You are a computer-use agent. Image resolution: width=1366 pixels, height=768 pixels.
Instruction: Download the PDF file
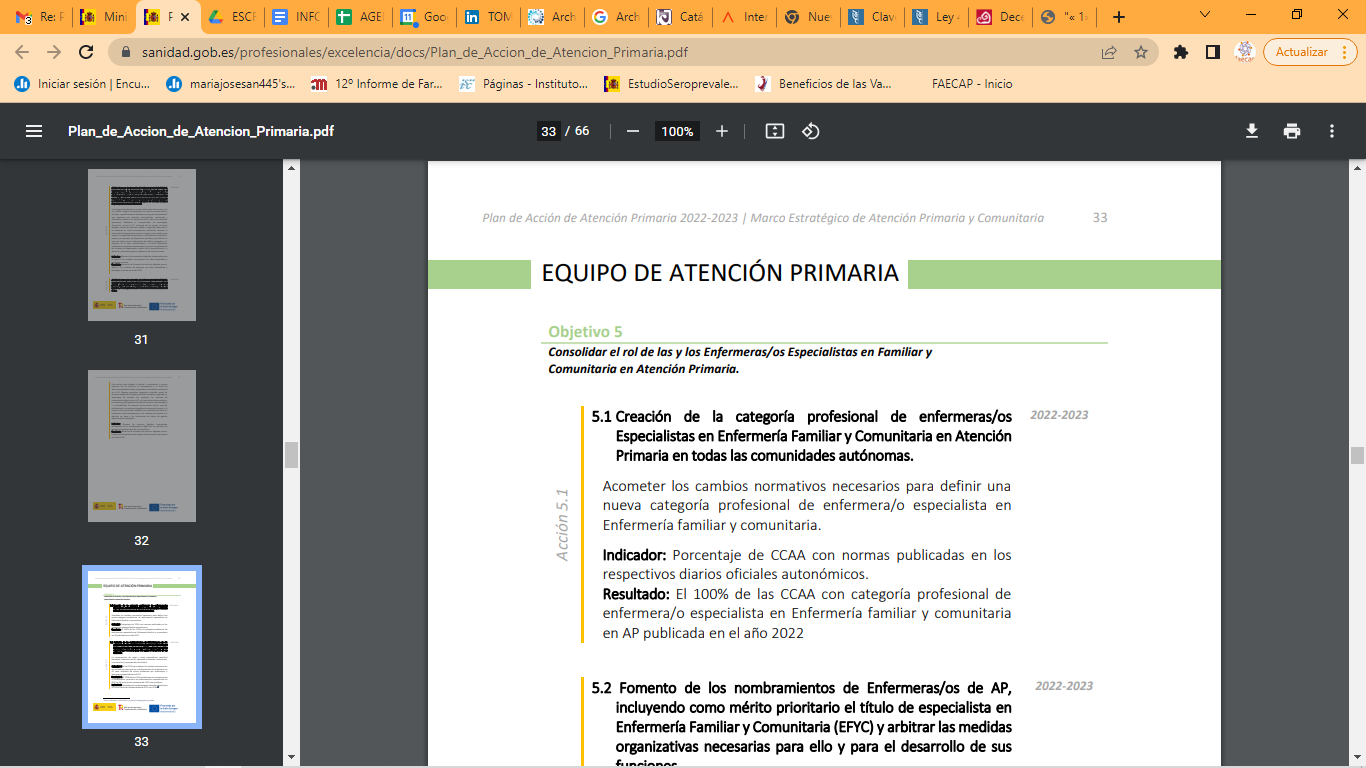tap(1252, 131)
